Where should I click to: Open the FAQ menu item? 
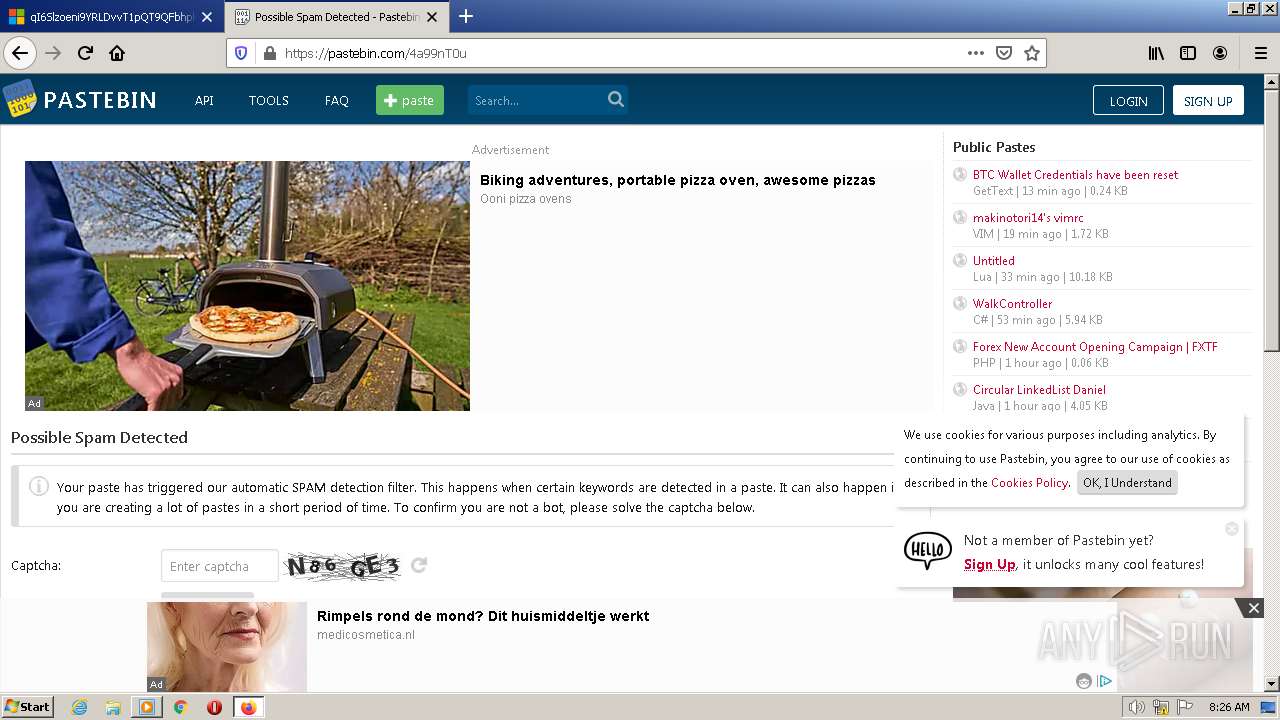[337, 101]
